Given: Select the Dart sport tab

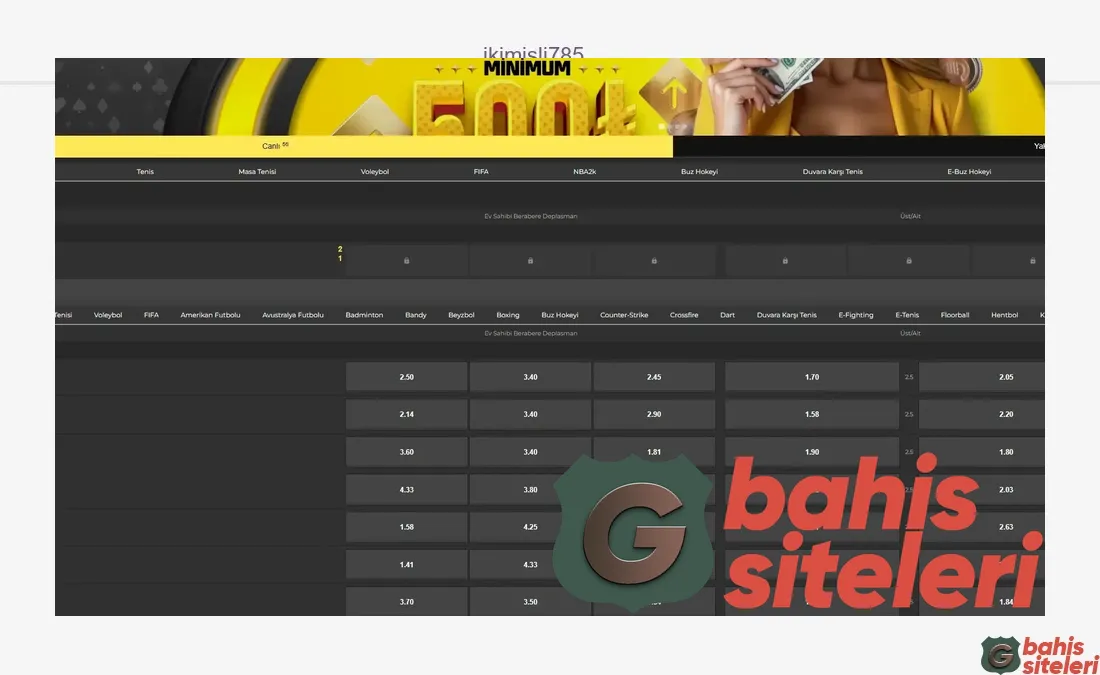Looking at the screenshot, I should (727, 315).
